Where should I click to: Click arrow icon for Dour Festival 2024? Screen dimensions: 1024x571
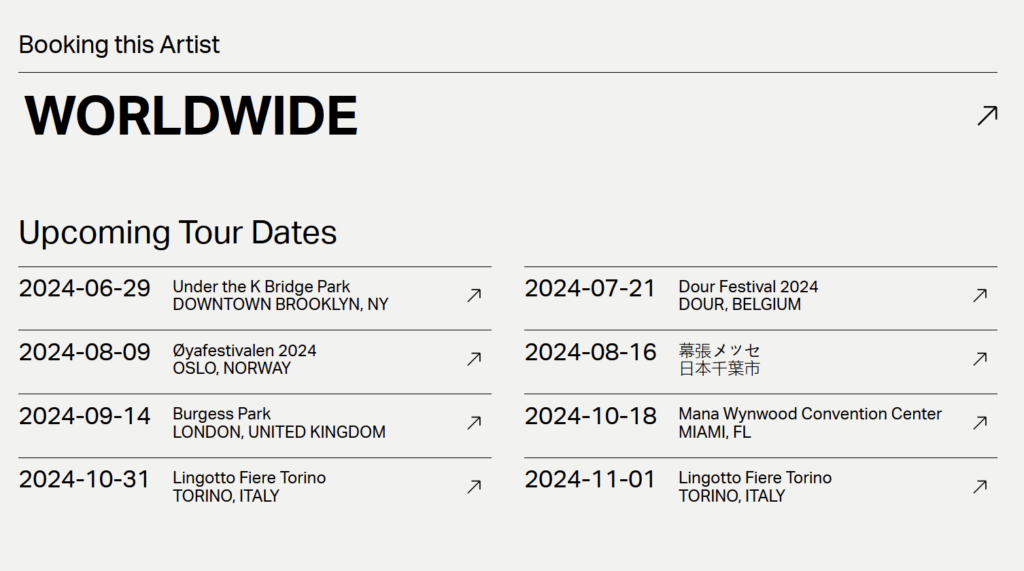[x=980, y=295]
